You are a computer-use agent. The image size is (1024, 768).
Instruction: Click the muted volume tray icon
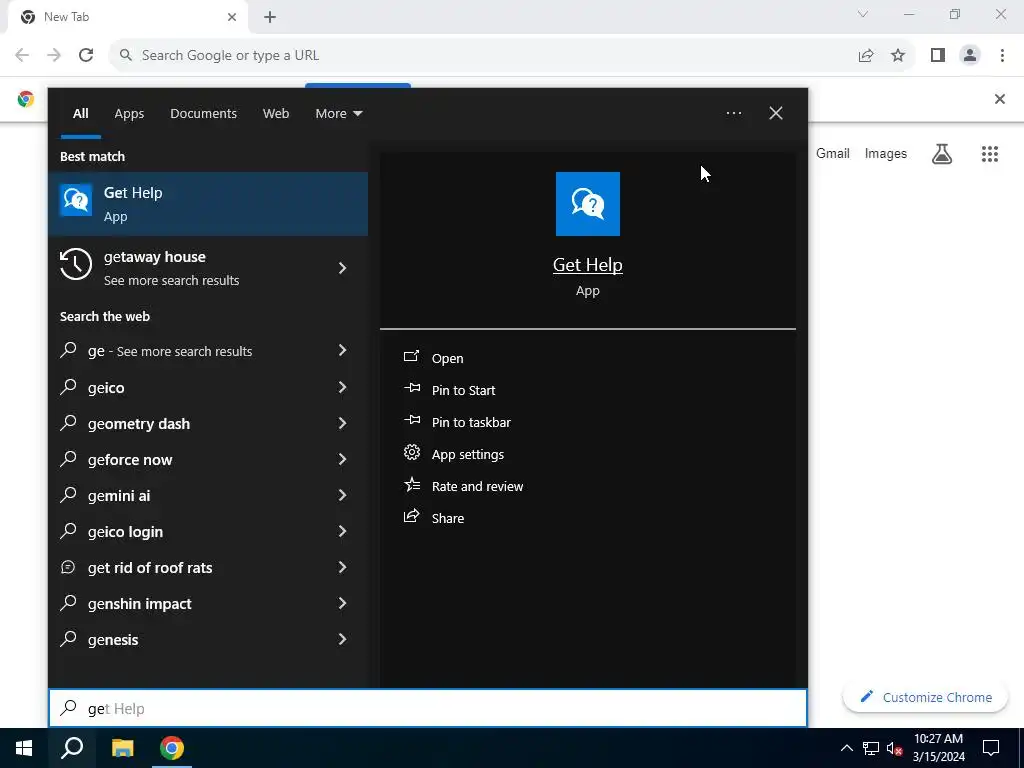click(x=895, y=748)
